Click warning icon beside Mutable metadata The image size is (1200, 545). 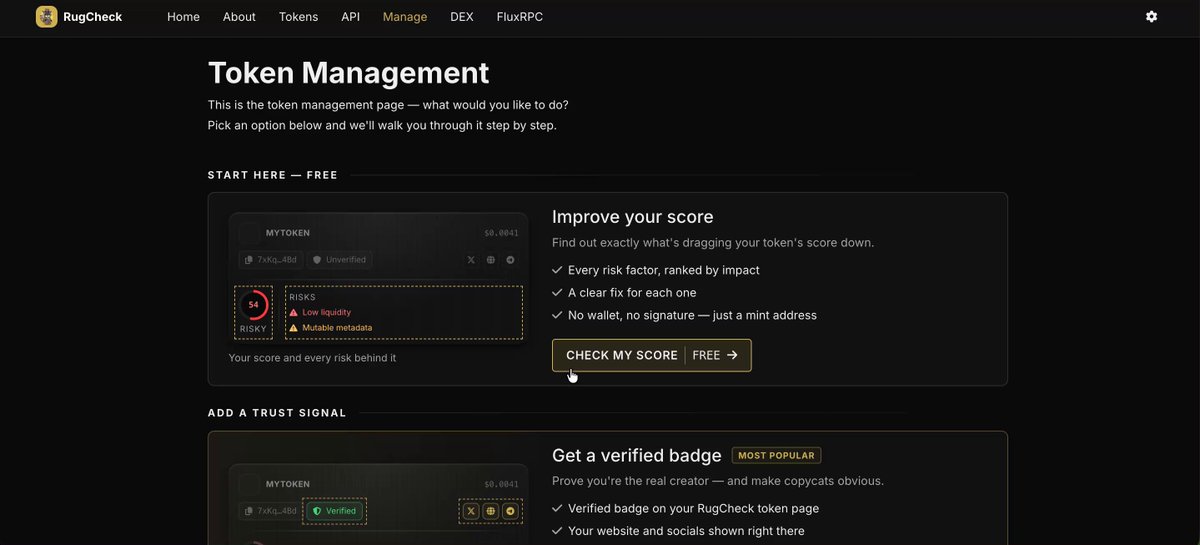pyautogui.click(x=294, y=328)
